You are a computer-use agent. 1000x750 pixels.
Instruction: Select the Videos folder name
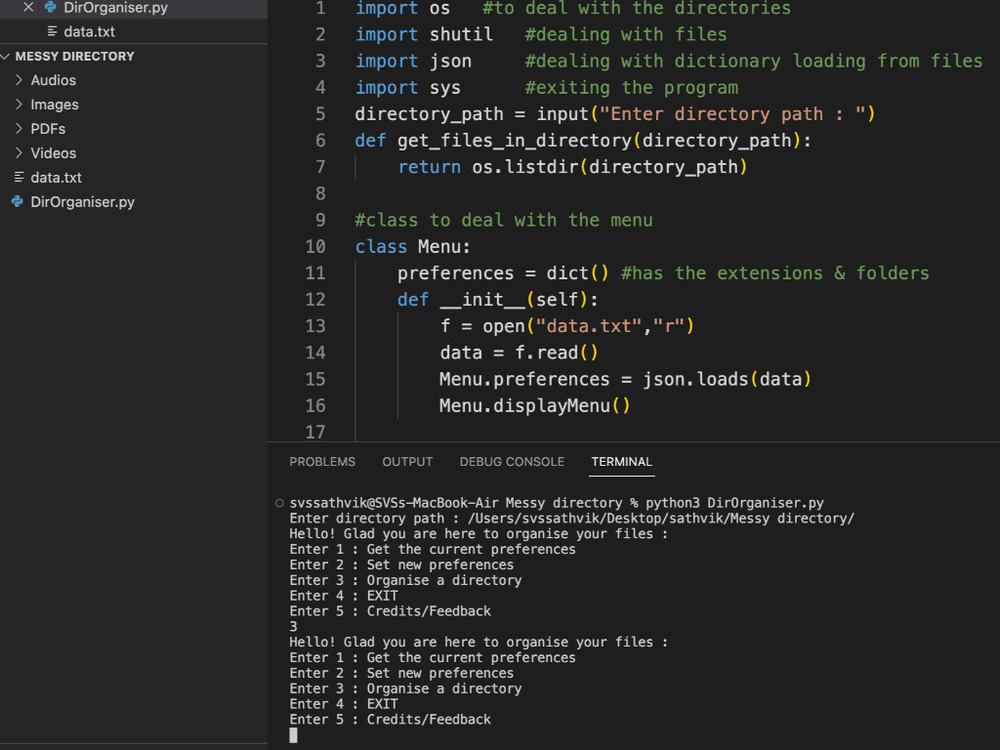coord(54,153)
